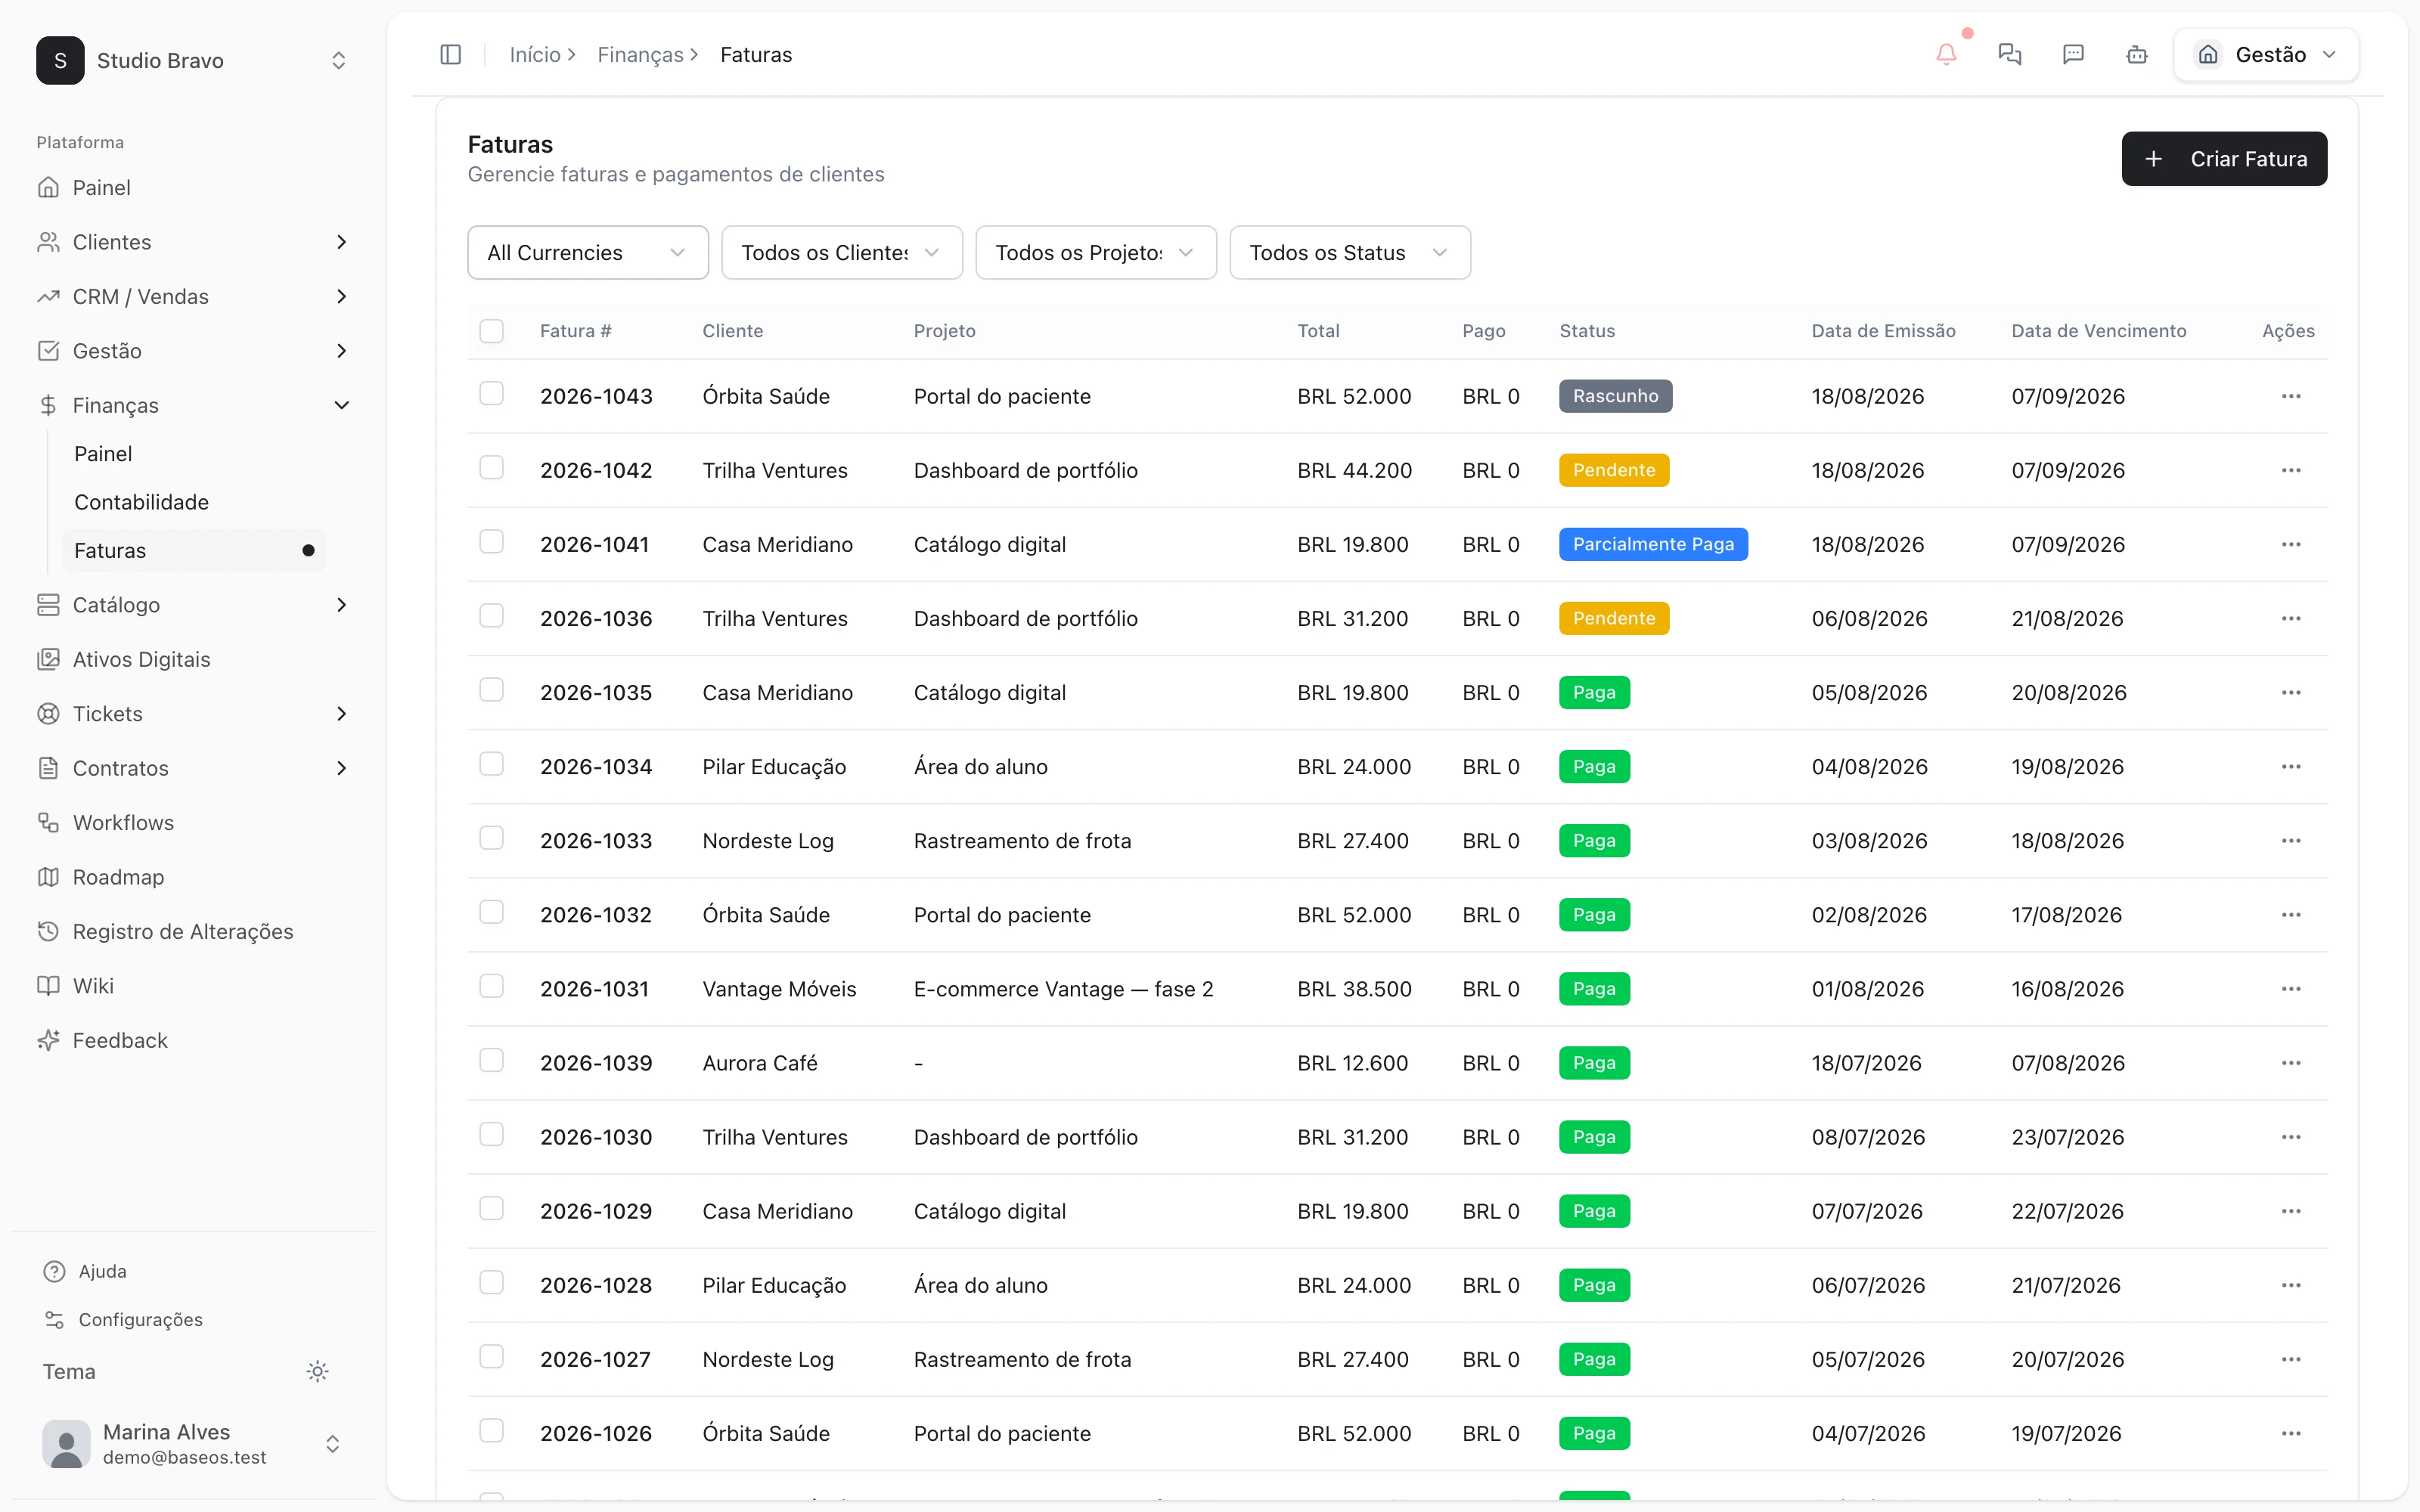
Task: Select checkbox for invoice 2026-1032
Action: point(491,912)
